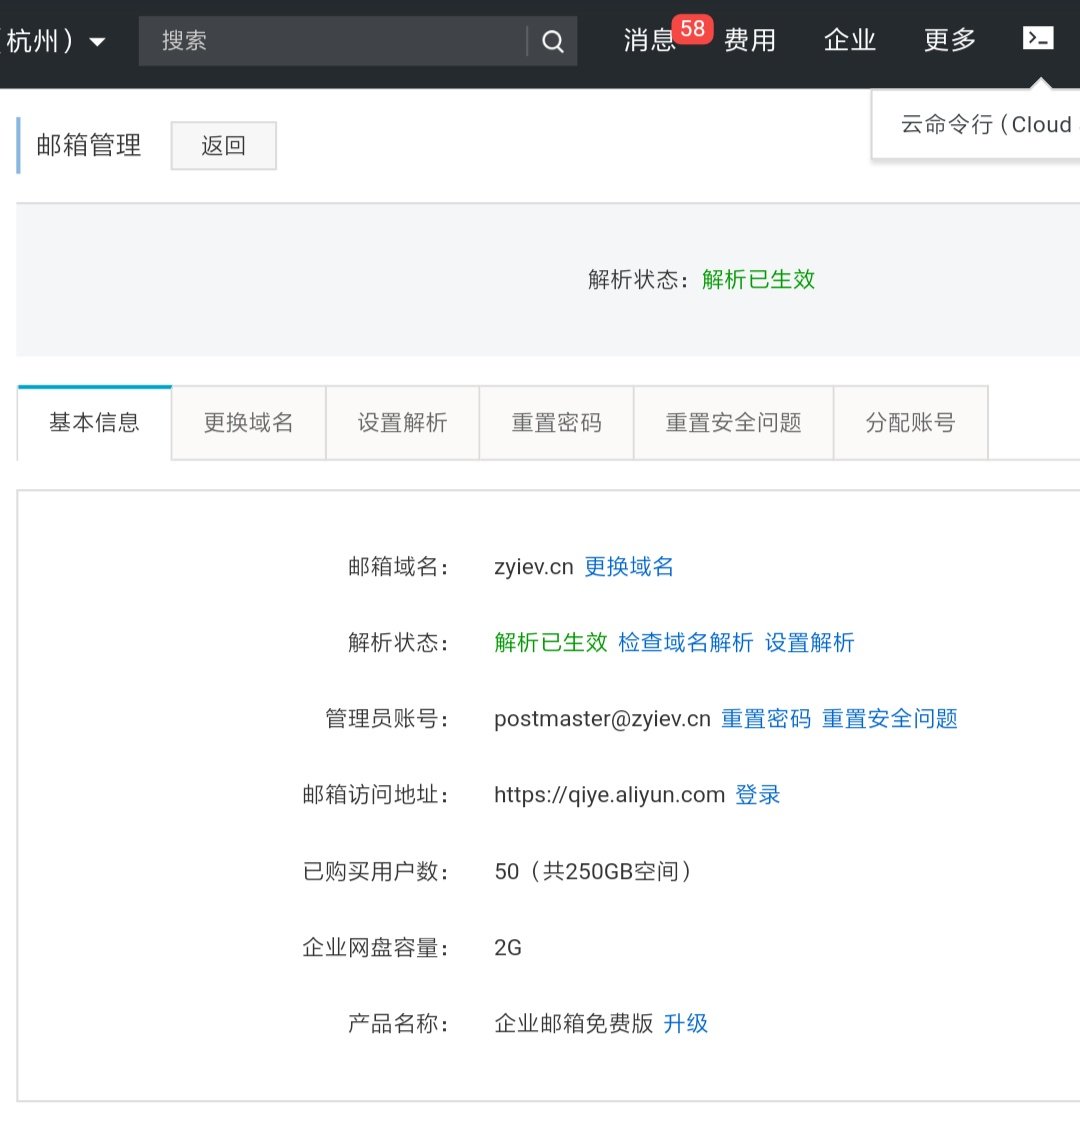
Task: Select the 基本信息 tab
Action: tap(95, 422)
